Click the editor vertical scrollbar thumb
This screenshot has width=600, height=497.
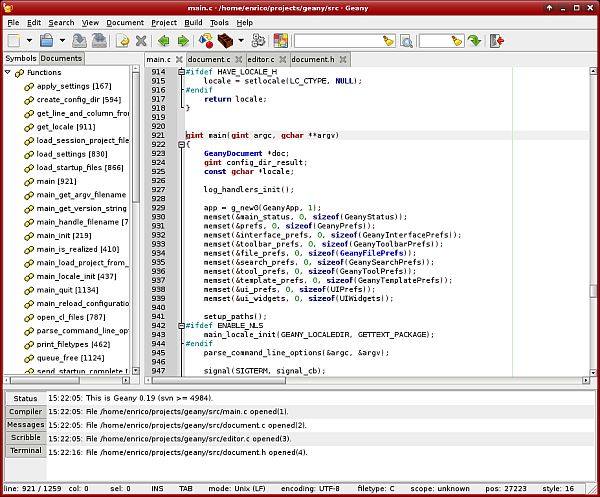[593, 291]
